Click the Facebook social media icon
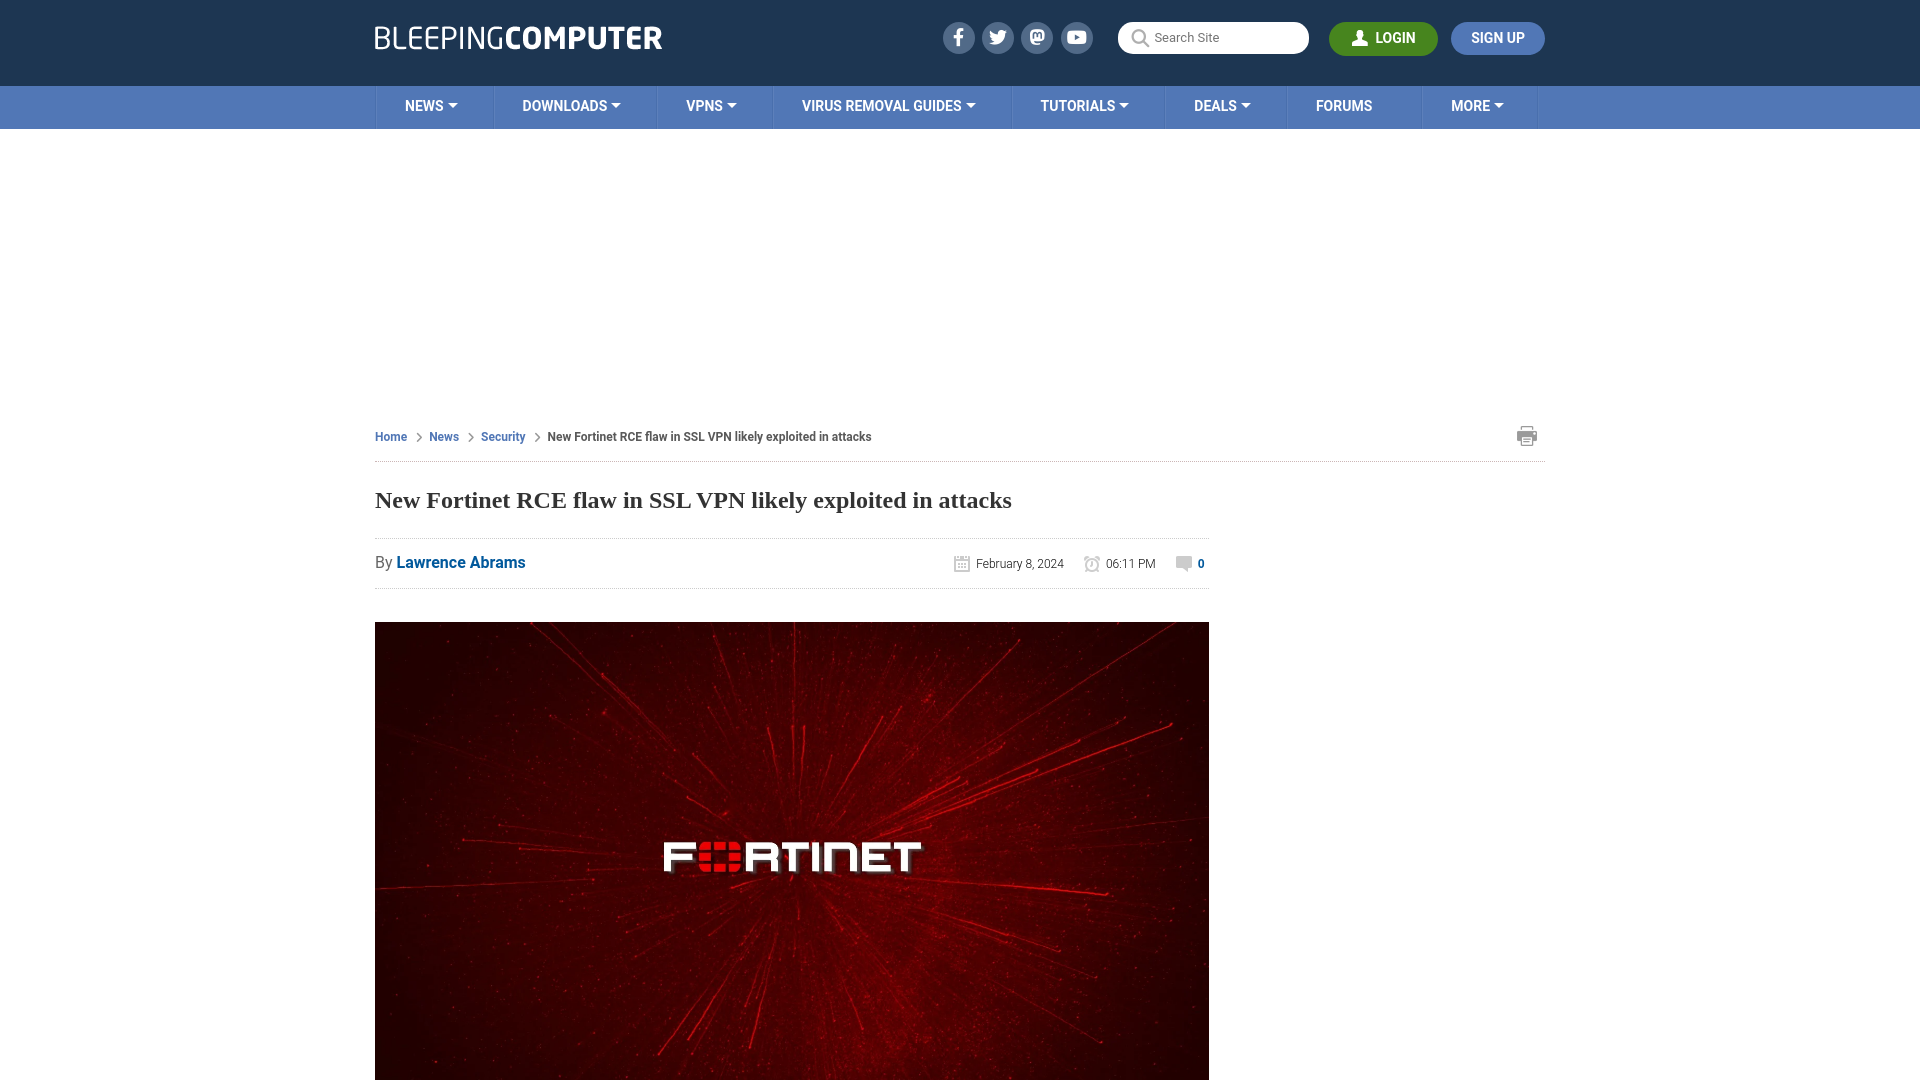 coord(959,37)
